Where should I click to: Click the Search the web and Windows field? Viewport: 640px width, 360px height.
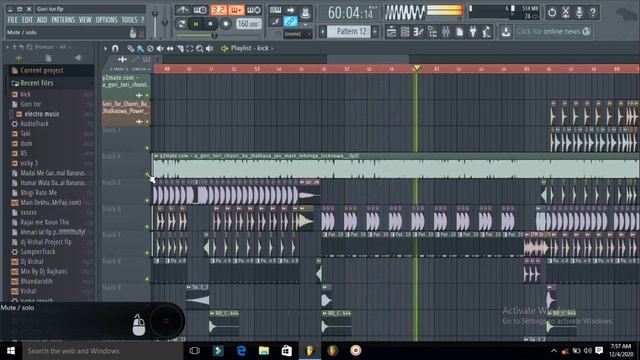[102, 351]
